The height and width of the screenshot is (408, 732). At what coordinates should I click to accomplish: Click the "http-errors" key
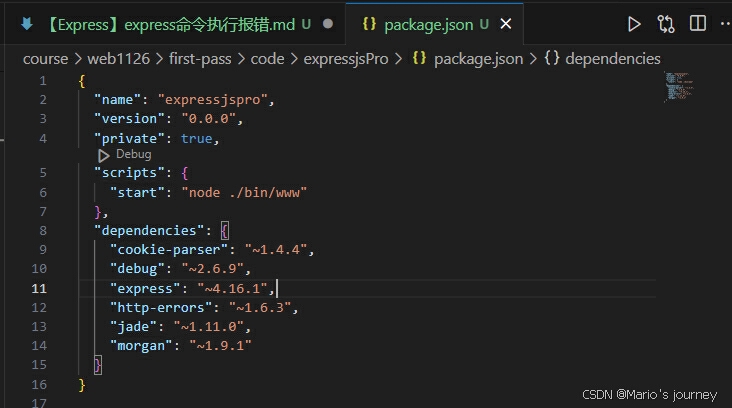[161, 308]
